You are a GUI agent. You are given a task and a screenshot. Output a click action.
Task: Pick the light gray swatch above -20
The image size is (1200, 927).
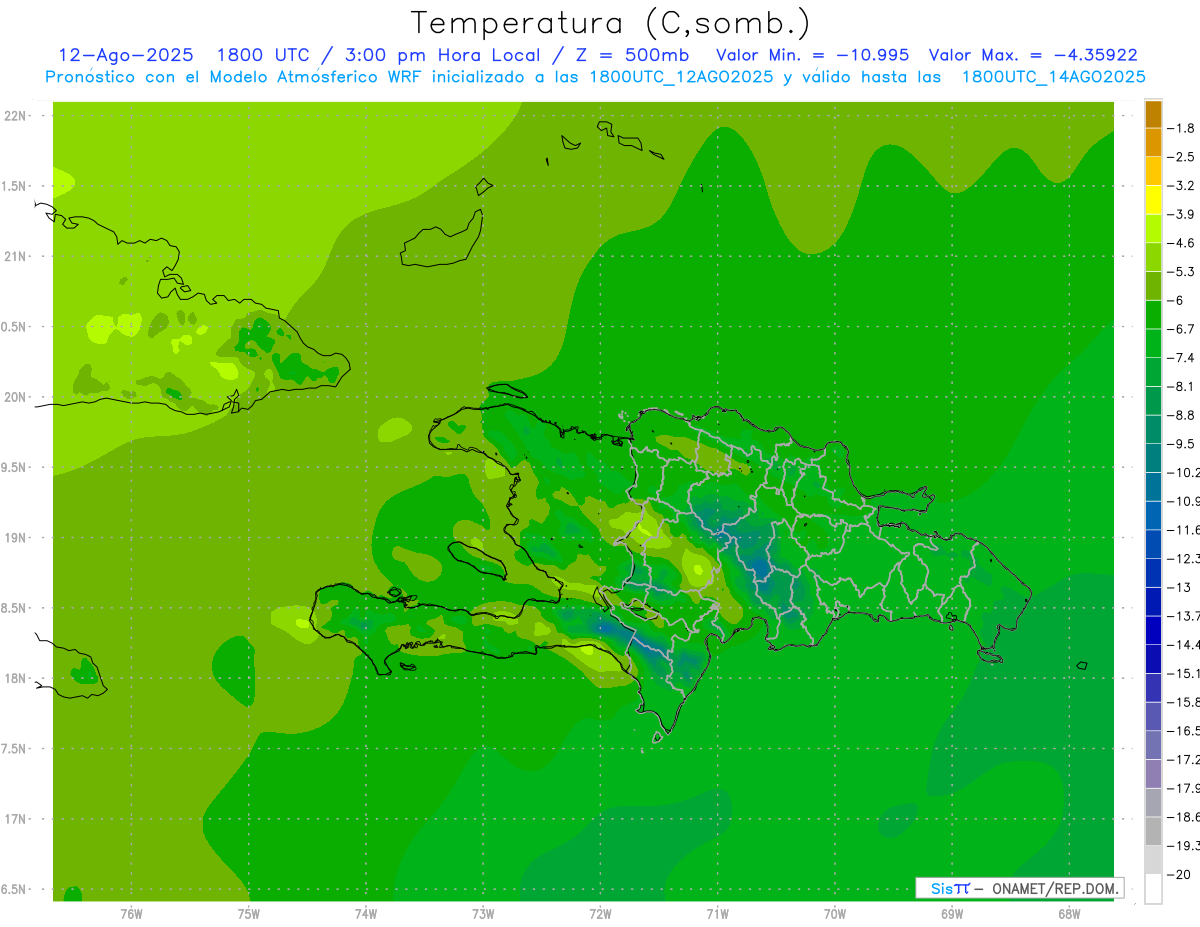pyautogui.click(x=1153, y=859)
